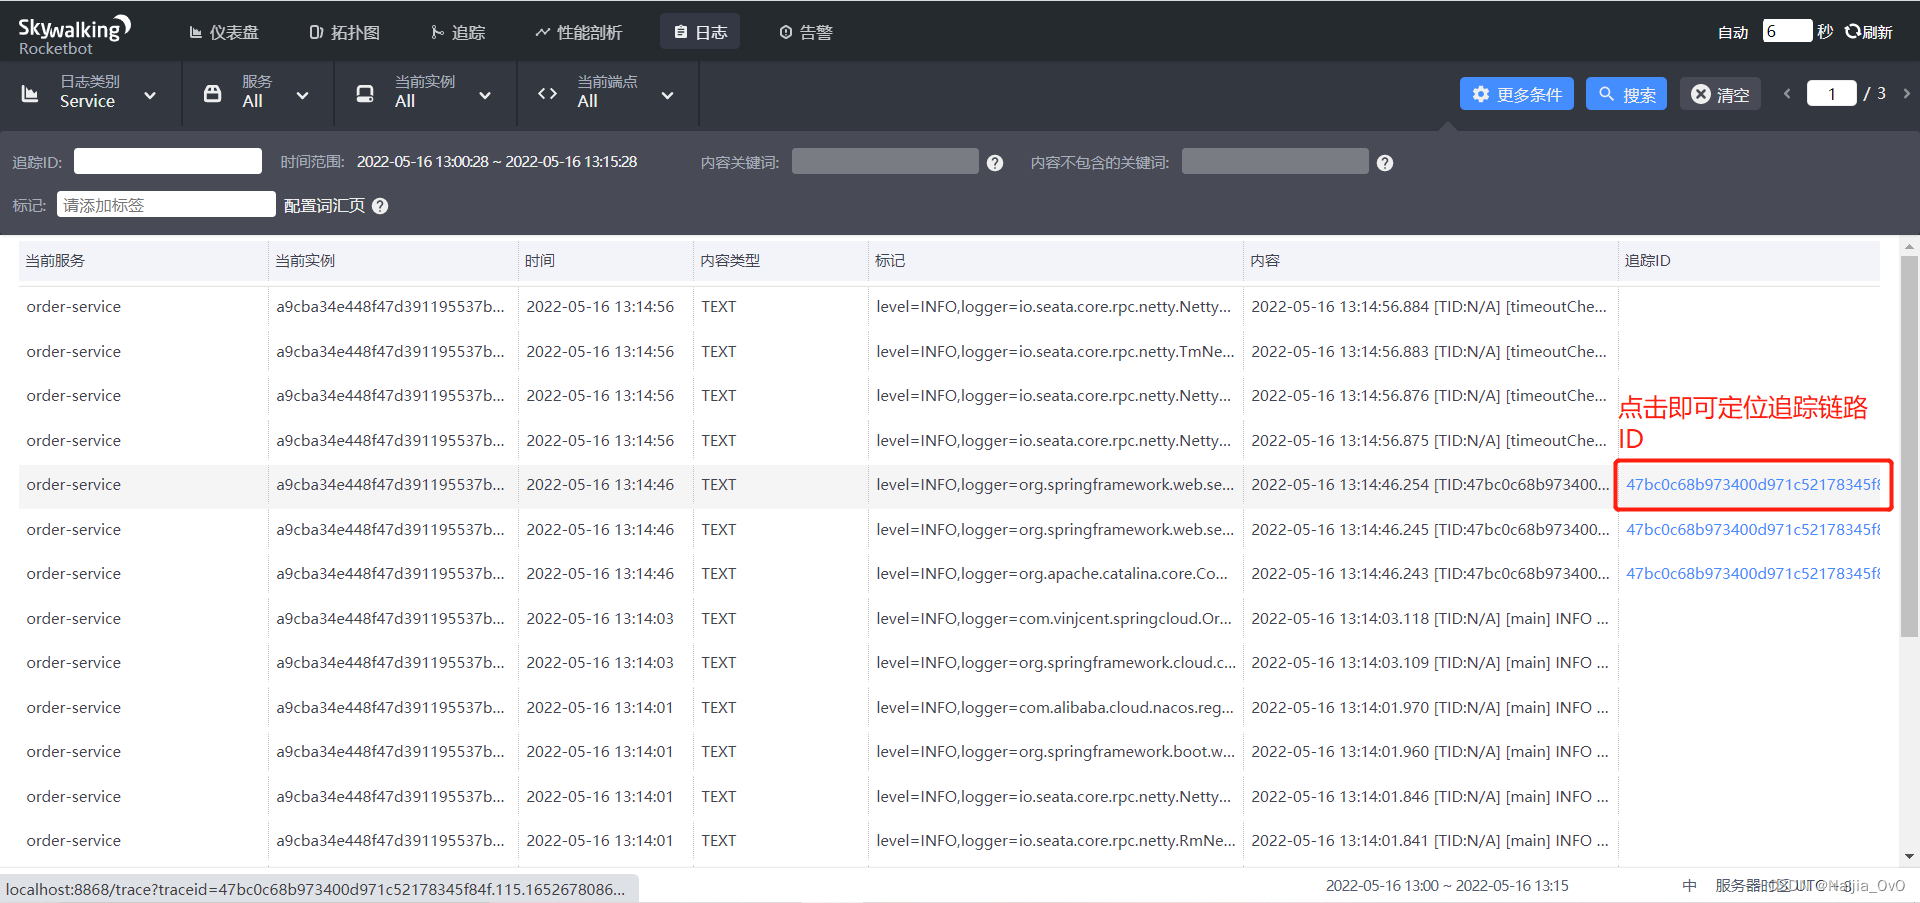Go to next page arrow

pyautogui.click(x=1907, y=94)
